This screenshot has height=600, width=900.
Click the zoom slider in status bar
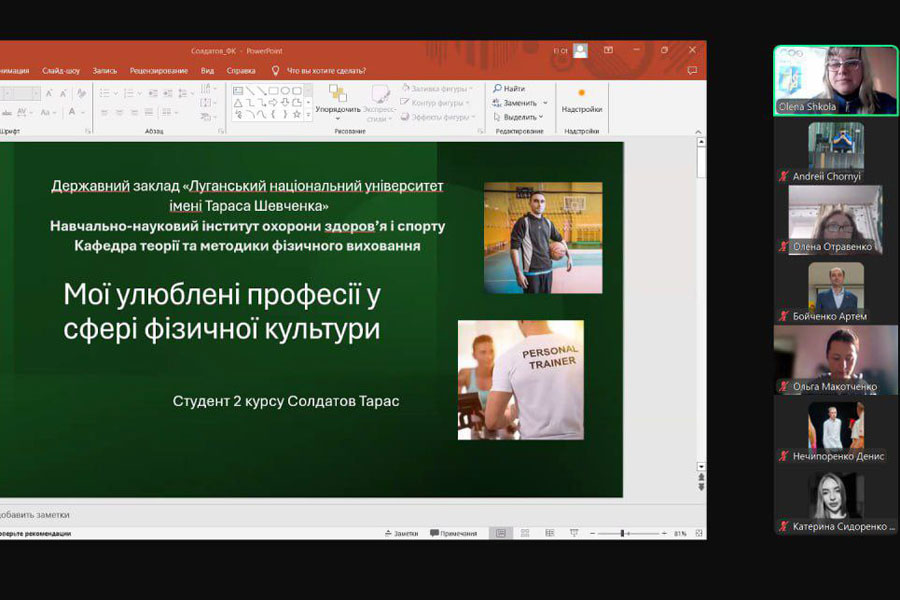(623, 534)
